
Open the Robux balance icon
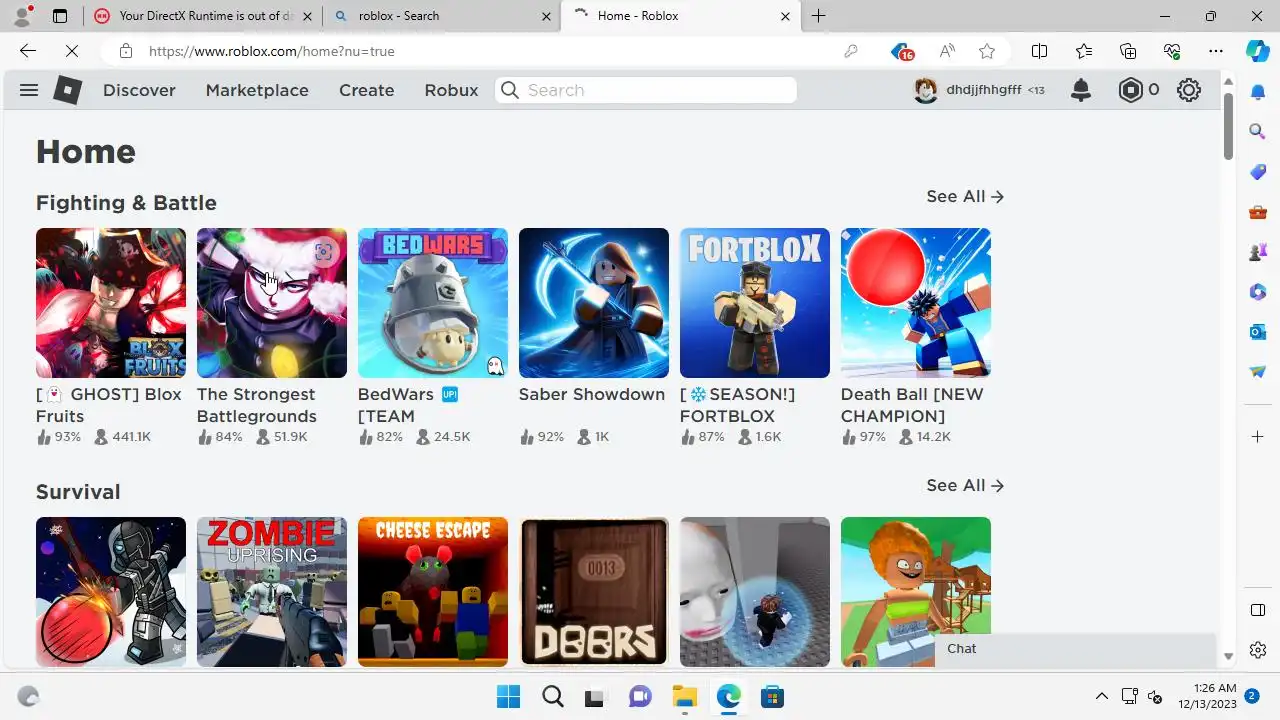tap(1131, 90)
